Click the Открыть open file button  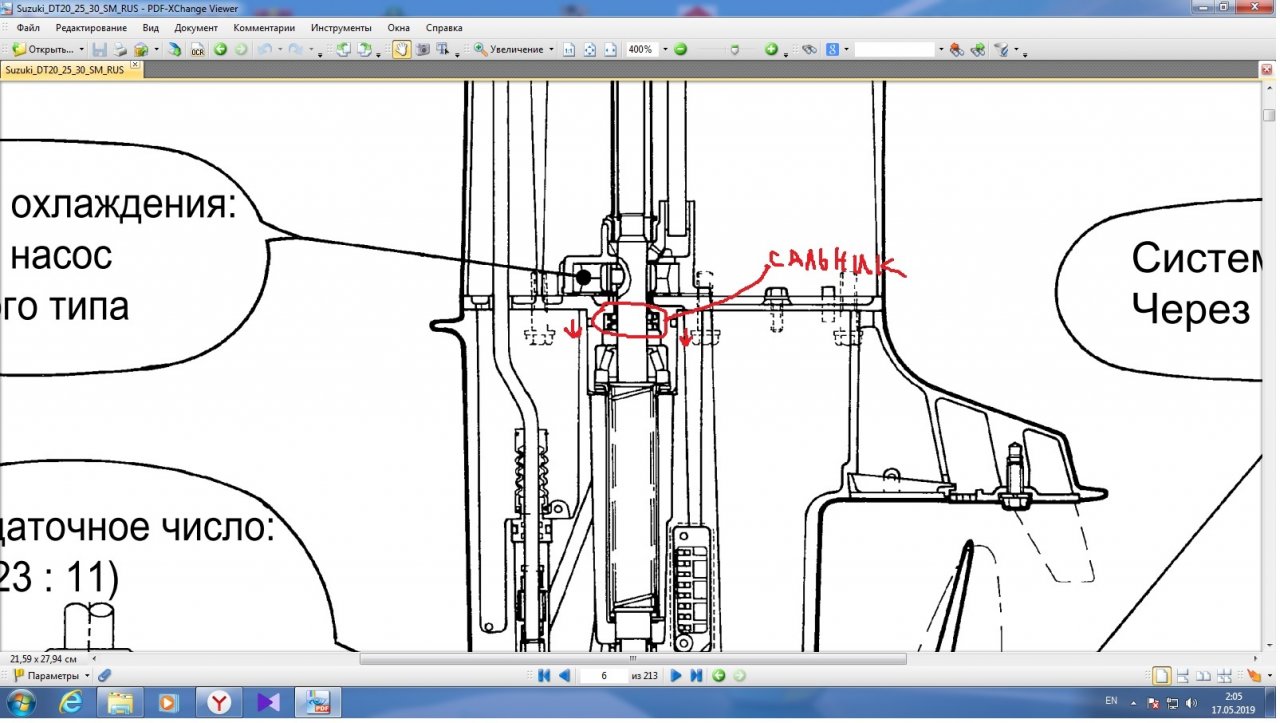tap(44, 49)
